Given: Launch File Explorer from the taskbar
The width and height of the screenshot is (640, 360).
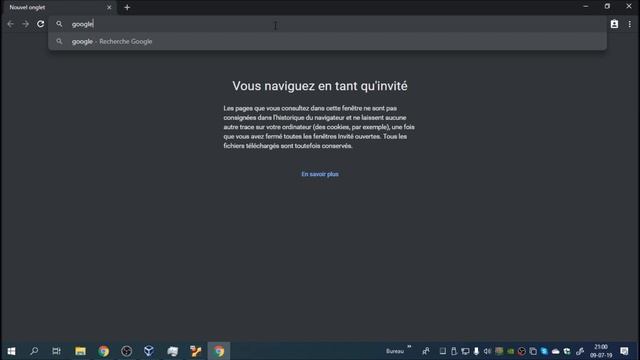Looking at the screenshot, I should pyautogui.click(x=80, y=351).
